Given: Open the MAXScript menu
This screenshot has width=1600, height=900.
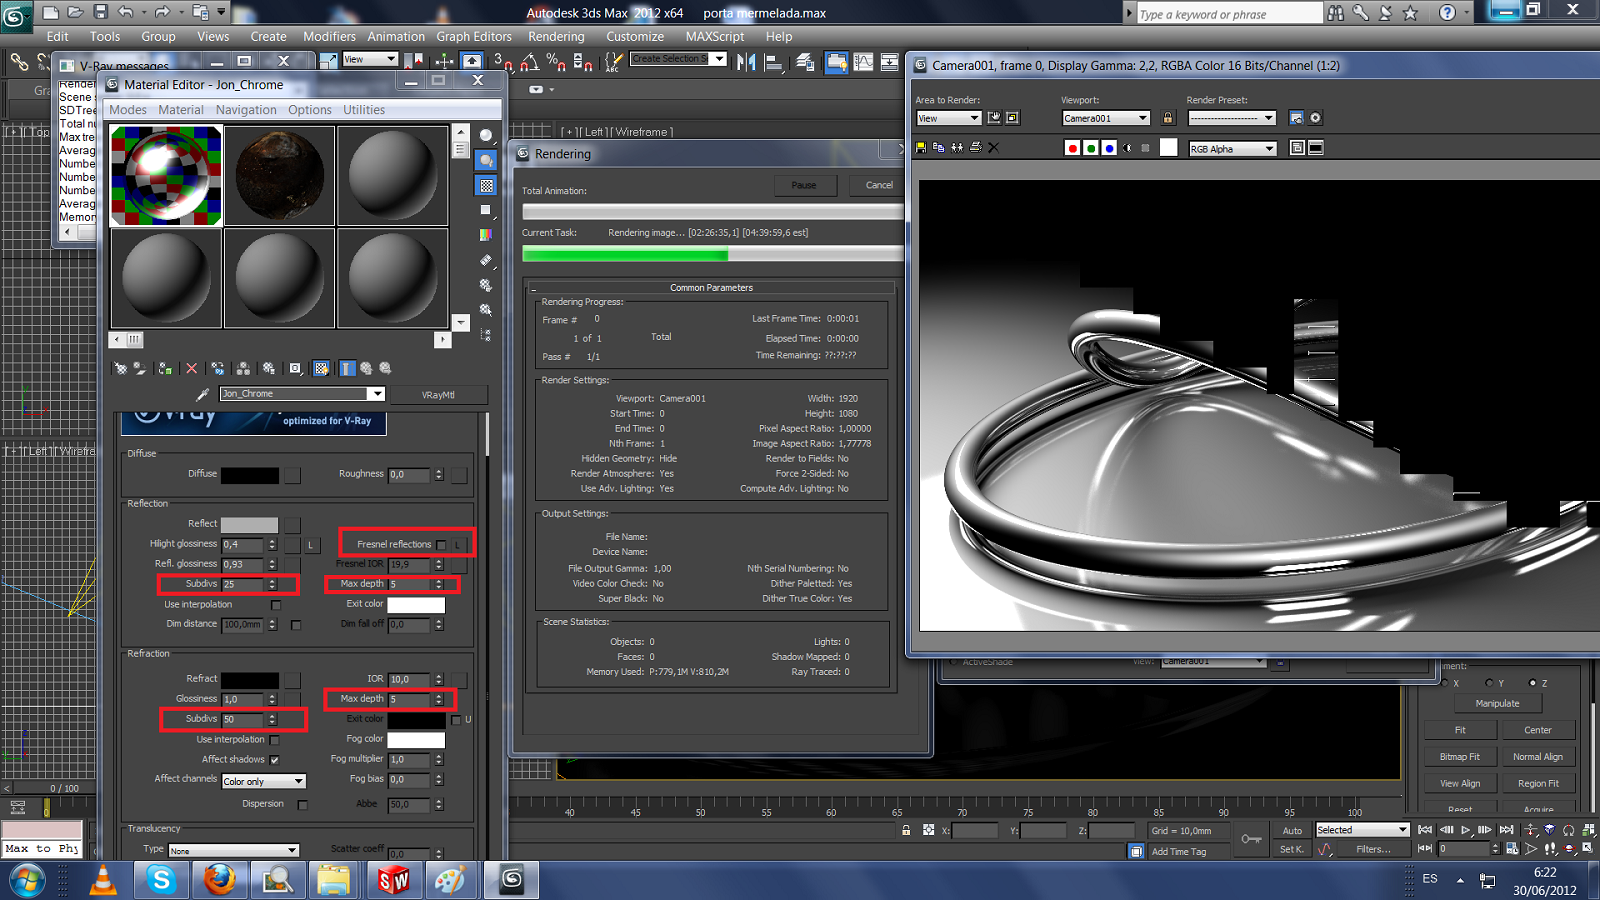Looking at the screenshot, I should [x=715, y=36].
